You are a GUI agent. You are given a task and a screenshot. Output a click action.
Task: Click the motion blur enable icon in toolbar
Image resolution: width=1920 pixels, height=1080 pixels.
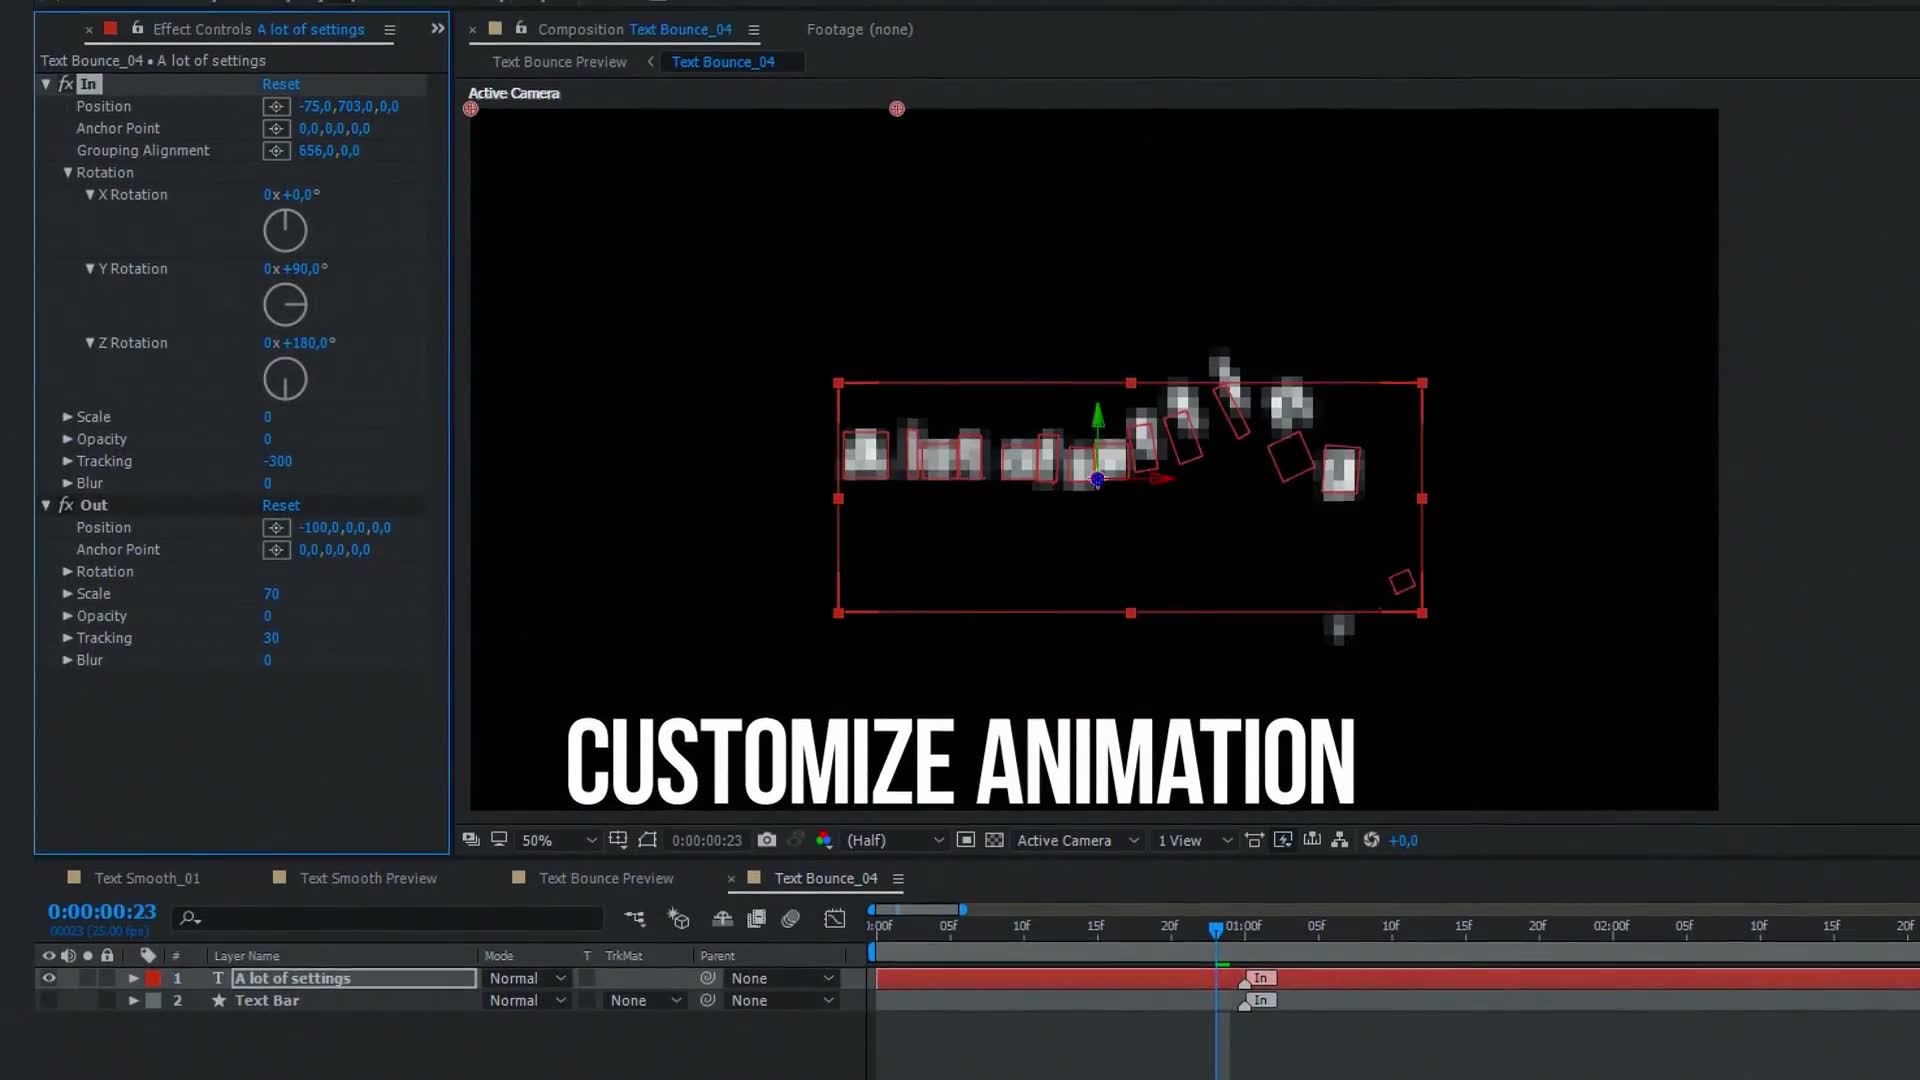791,919
